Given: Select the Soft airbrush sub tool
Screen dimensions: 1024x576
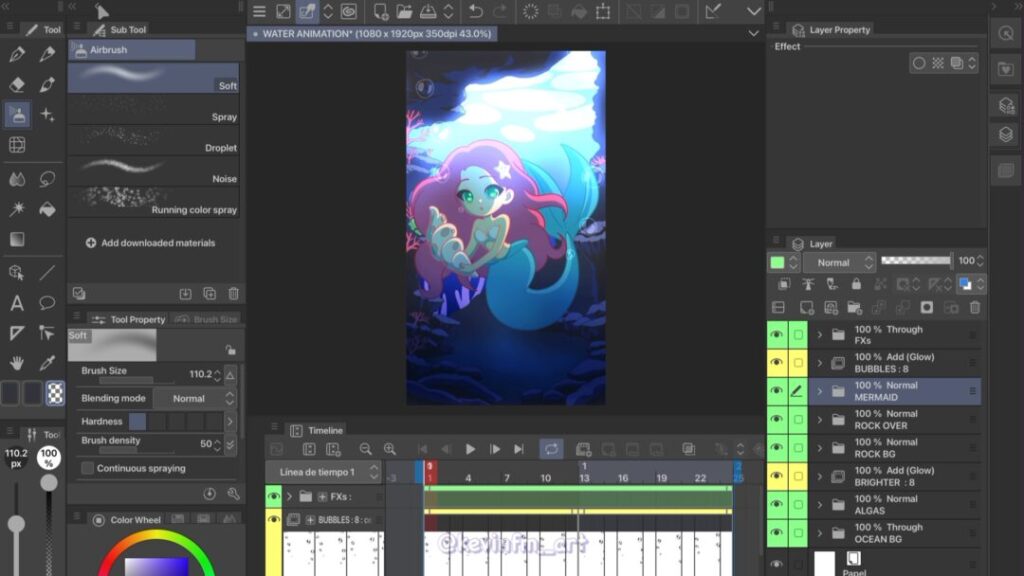Looking at the screenshot, I should click(x=153, y=78).
